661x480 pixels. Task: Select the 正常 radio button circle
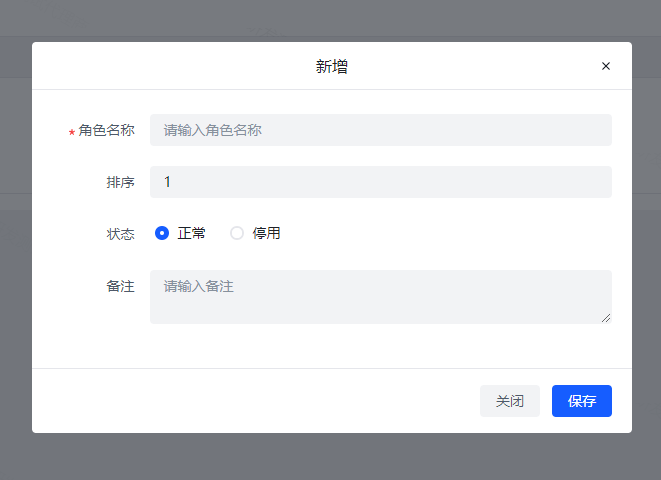(x=162, y=233)
